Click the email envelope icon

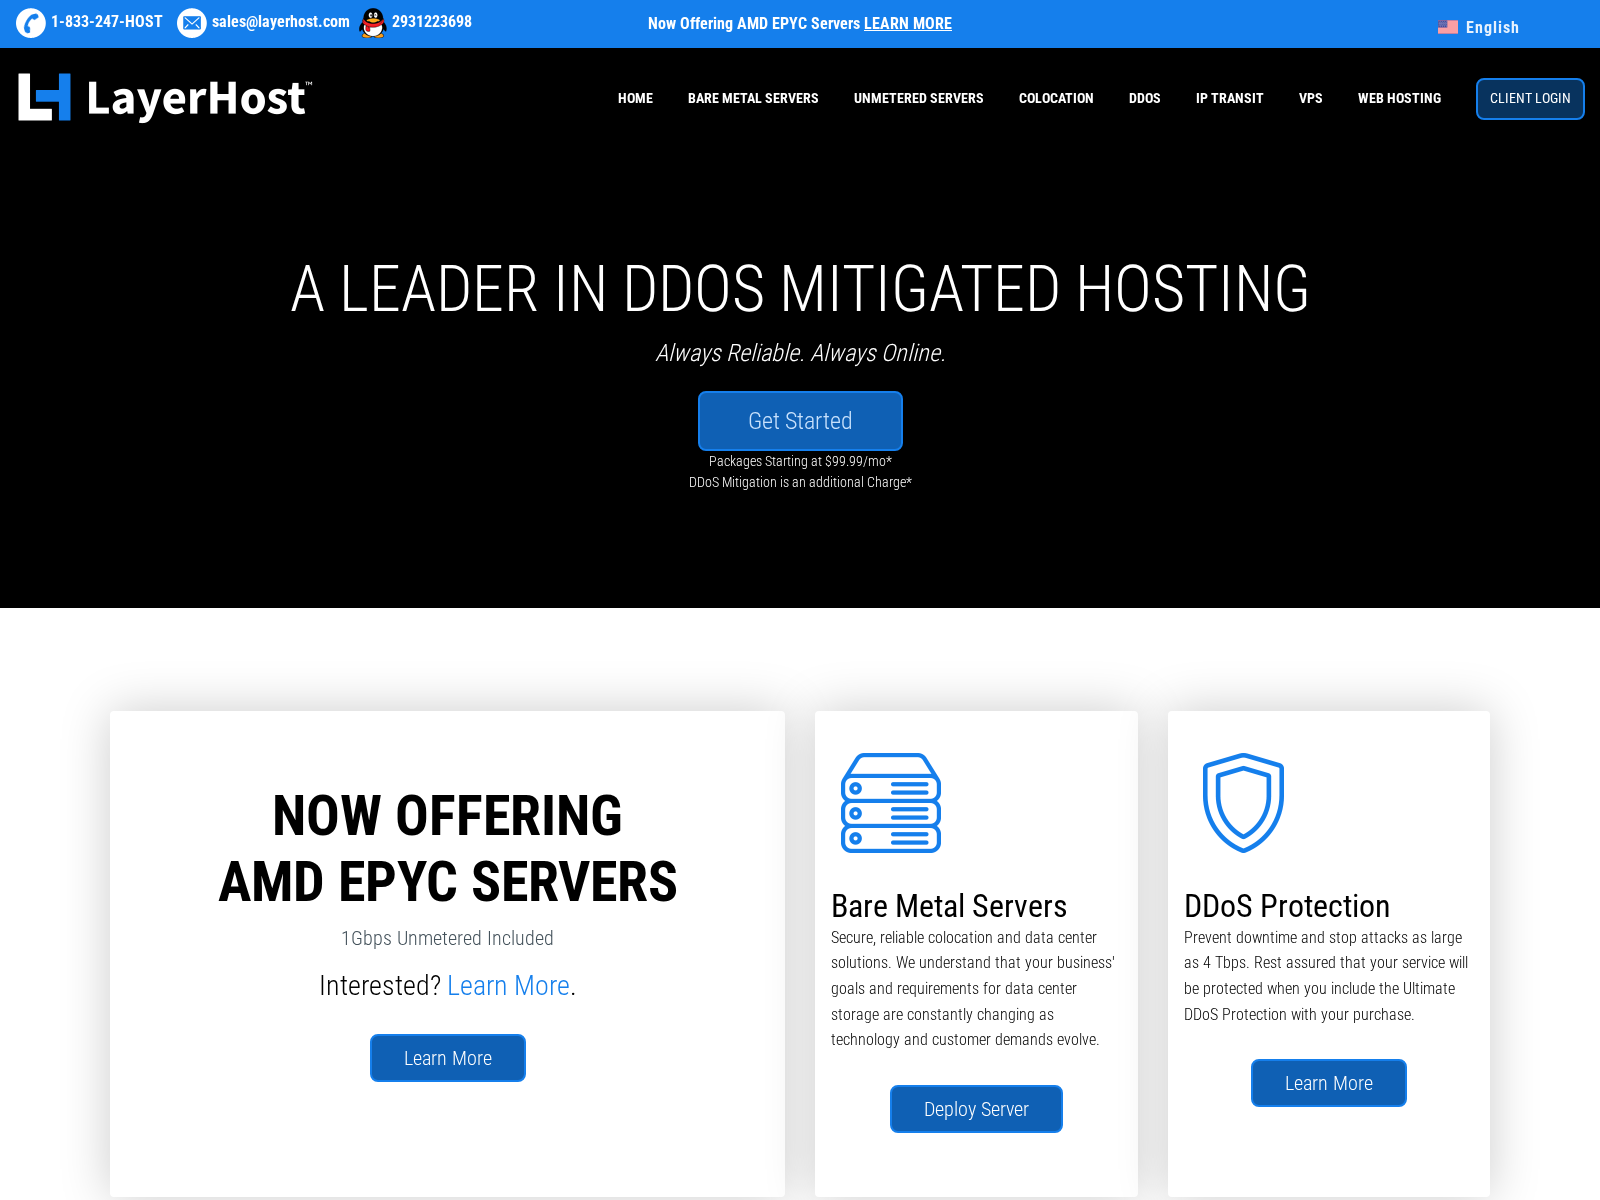pyautogui.click(x=191, y=23)
